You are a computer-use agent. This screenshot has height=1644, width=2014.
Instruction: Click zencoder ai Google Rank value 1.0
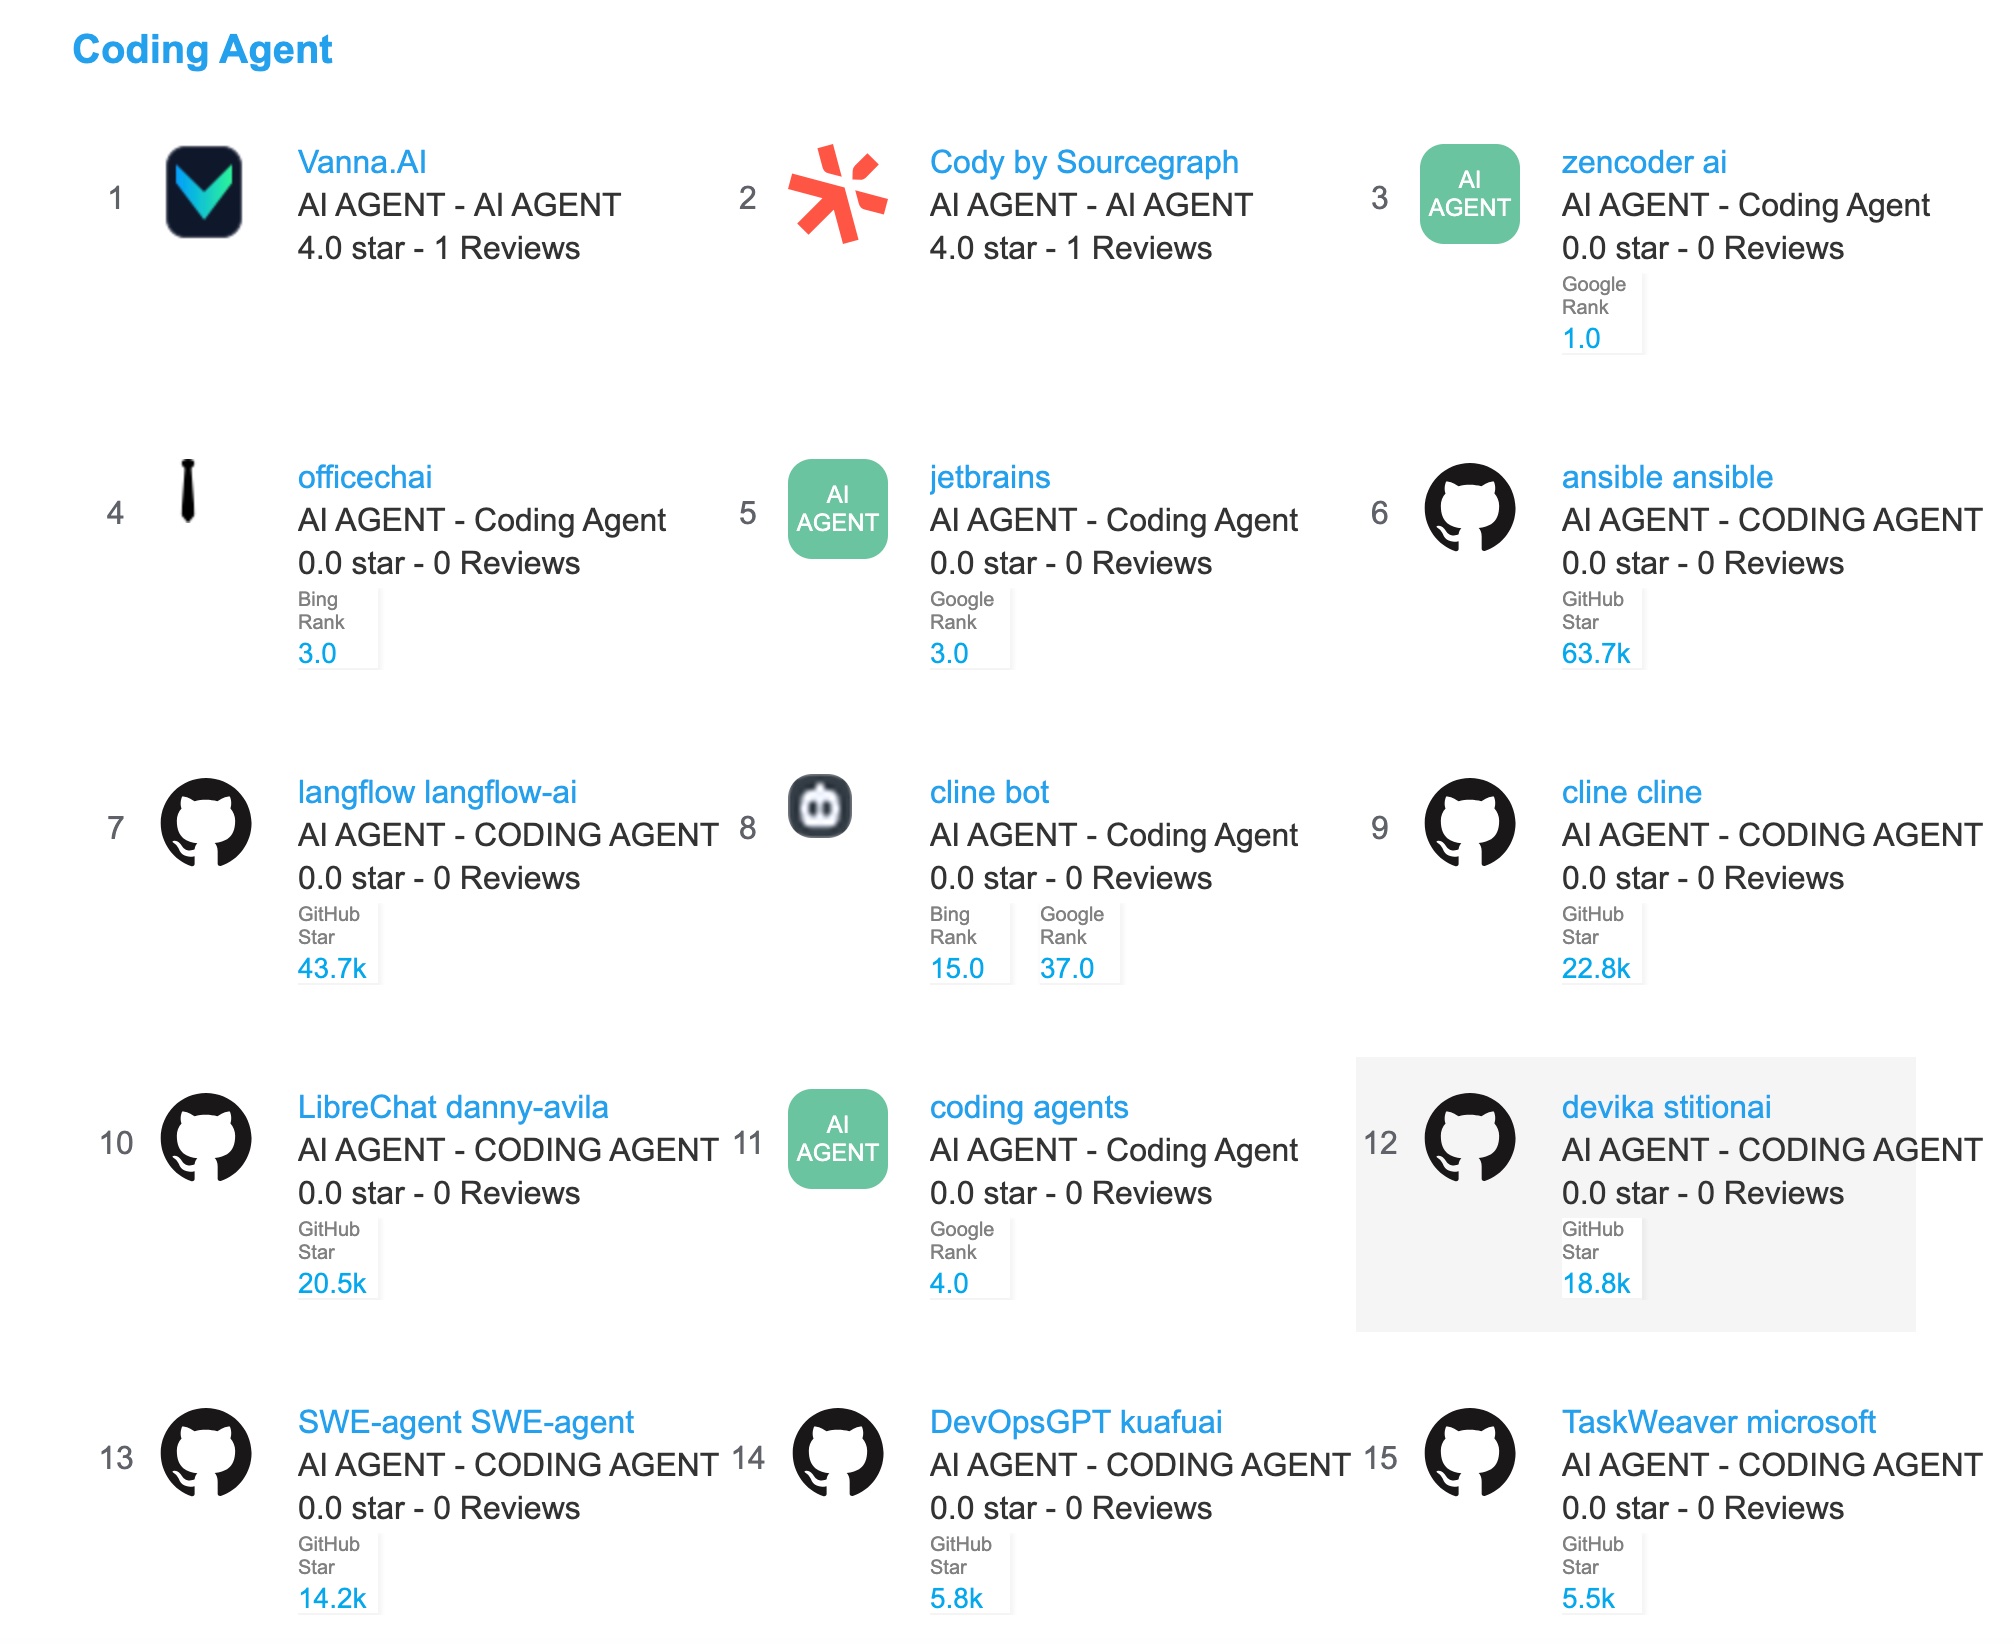pyautogui.click(x=1581, y=338)
